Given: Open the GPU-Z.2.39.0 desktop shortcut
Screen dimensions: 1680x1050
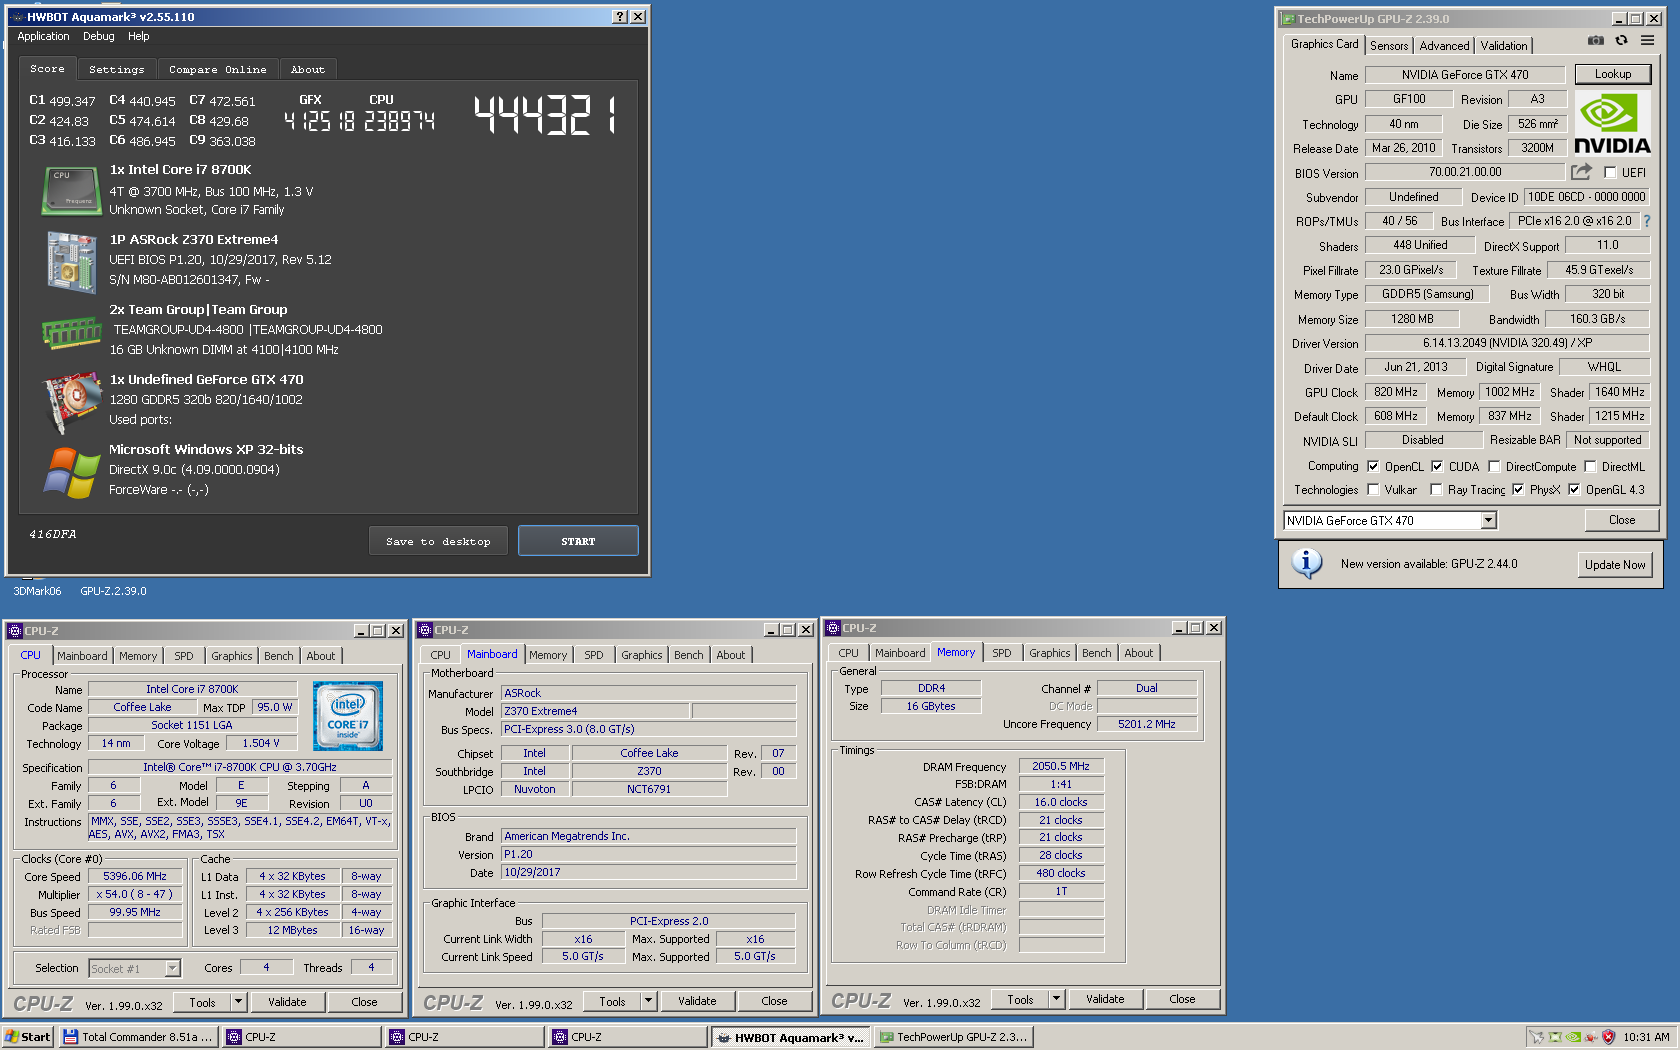Looking at the screenshot, I should (113, 591).
